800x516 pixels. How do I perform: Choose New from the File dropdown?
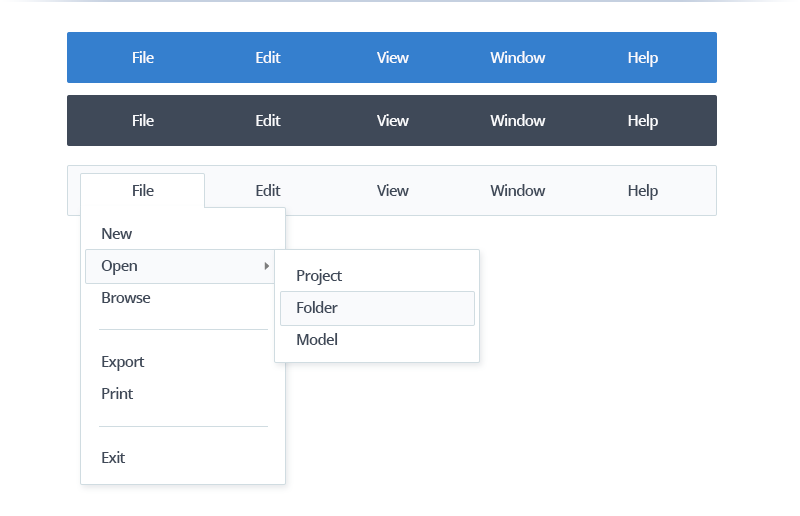point(117,234)
